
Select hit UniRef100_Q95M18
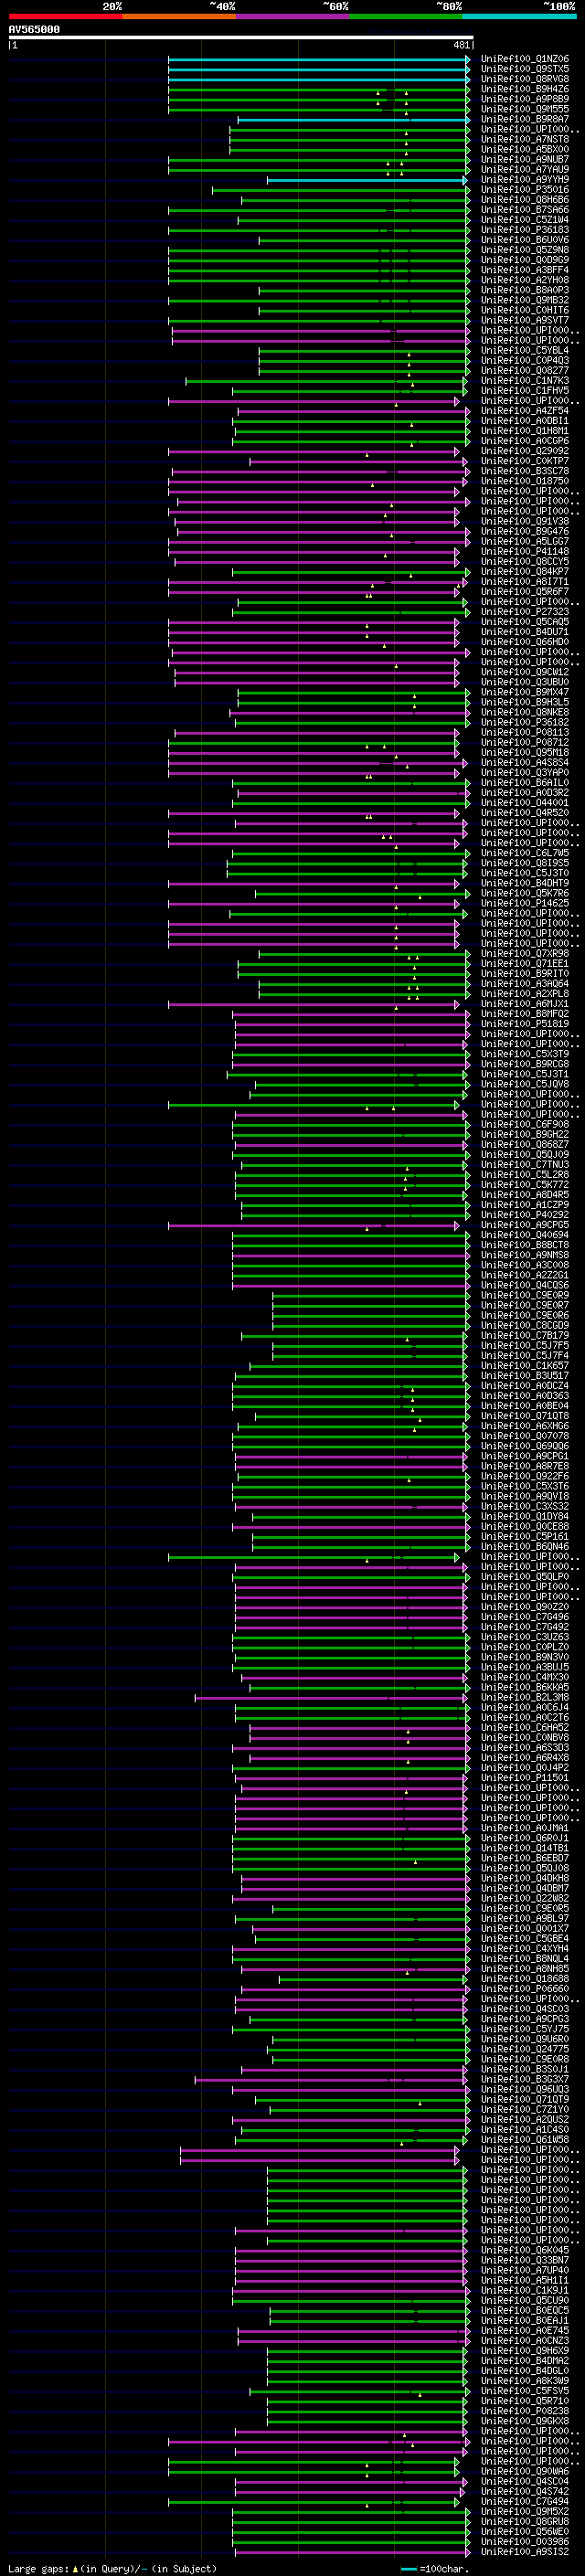(x=524, y=753)
